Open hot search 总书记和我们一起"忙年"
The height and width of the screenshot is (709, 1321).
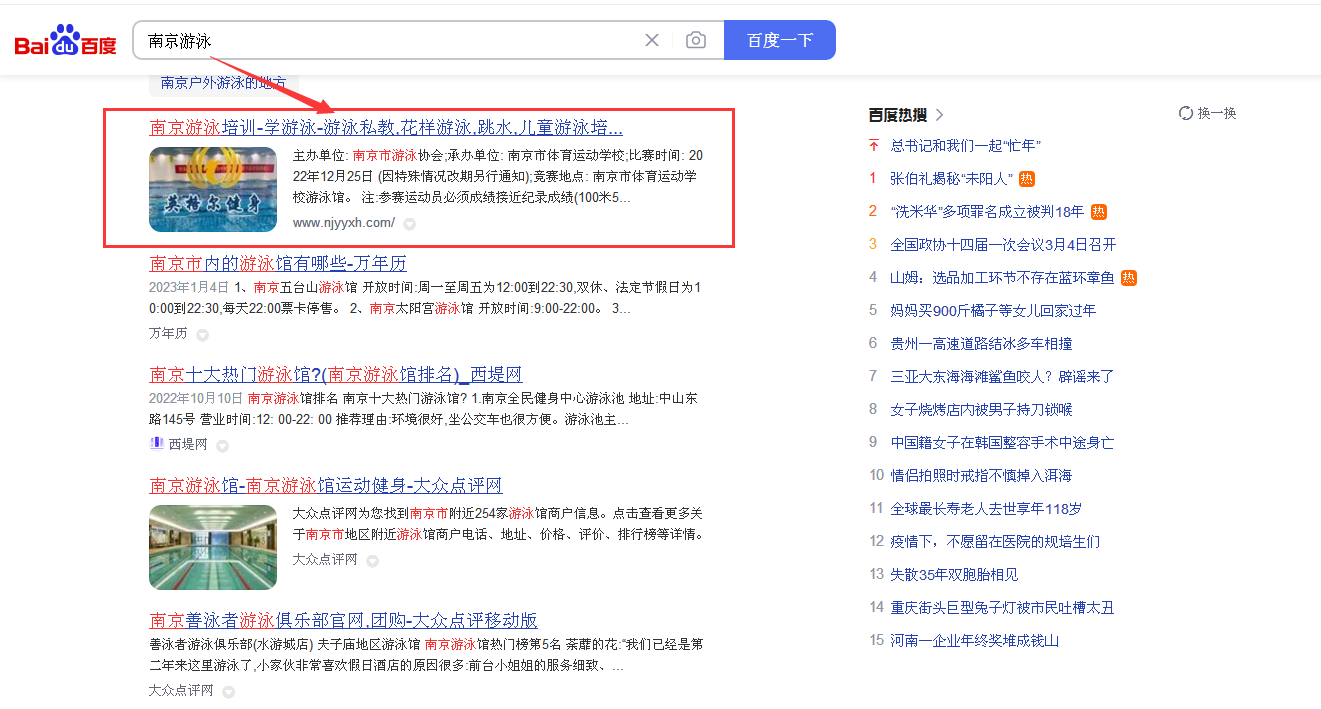coord(966,146)
